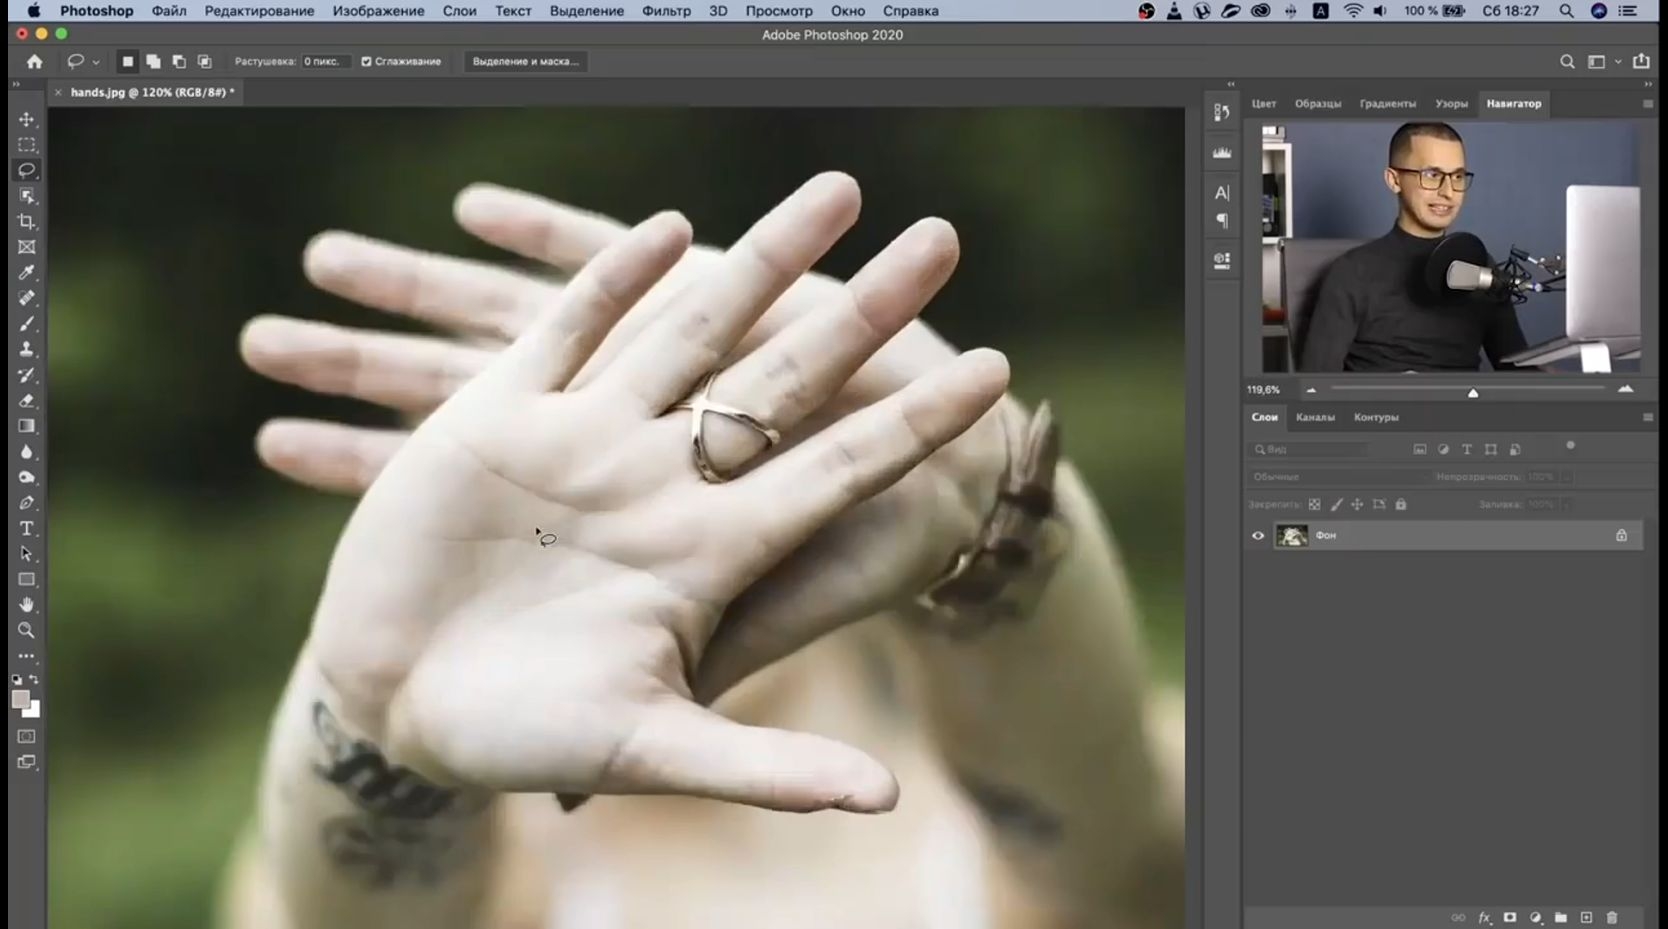
Task: Switch foreground and background colors
Action: click(x=34, y=680)
